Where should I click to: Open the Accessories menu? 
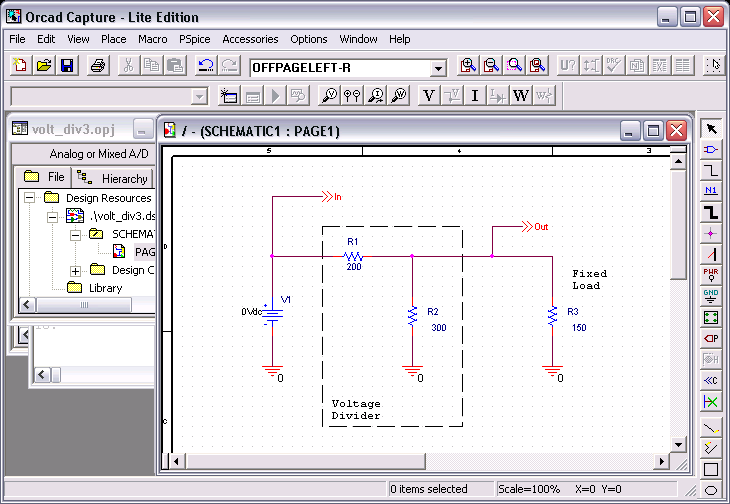tap(250, 39)
